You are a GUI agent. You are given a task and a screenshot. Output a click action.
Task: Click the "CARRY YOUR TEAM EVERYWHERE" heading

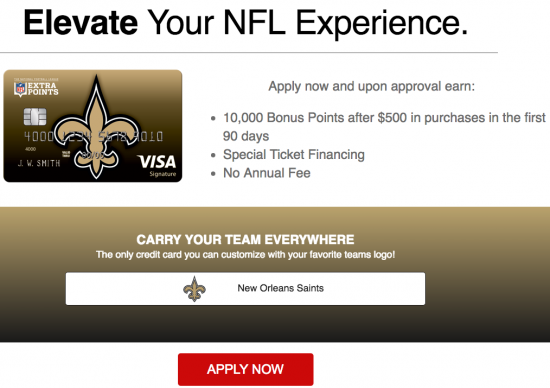click(x=245, y=240)
